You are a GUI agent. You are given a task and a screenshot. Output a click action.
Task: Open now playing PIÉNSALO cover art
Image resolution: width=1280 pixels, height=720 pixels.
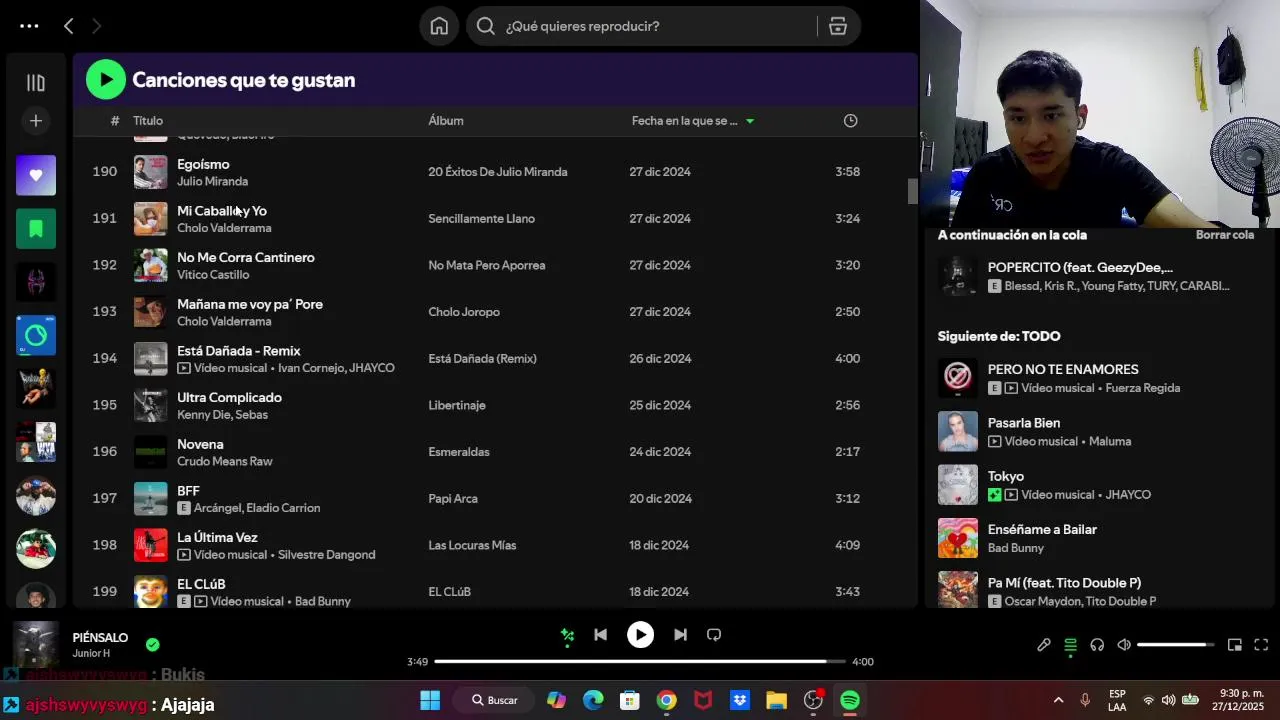coord(36,645)
